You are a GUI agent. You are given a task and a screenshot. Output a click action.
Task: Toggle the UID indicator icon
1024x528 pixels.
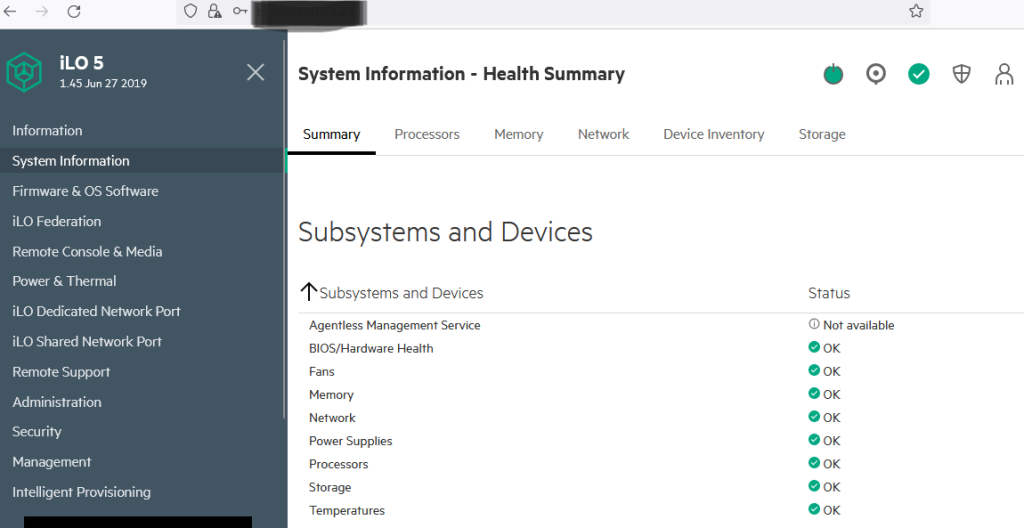[x=876, y=74]
